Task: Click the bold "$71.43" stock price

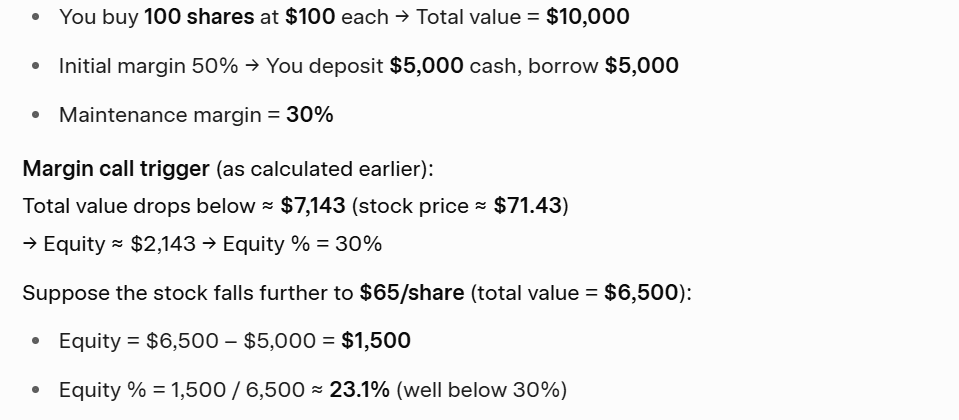Action: point(528,206)
